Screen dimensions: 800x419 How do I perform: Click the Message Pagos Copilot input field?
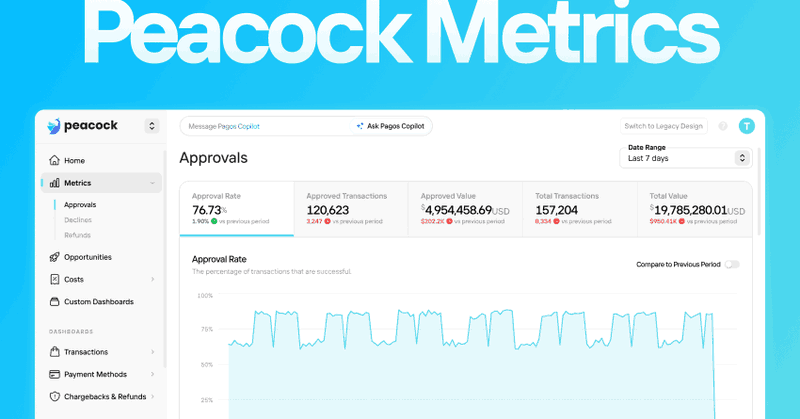265,126
